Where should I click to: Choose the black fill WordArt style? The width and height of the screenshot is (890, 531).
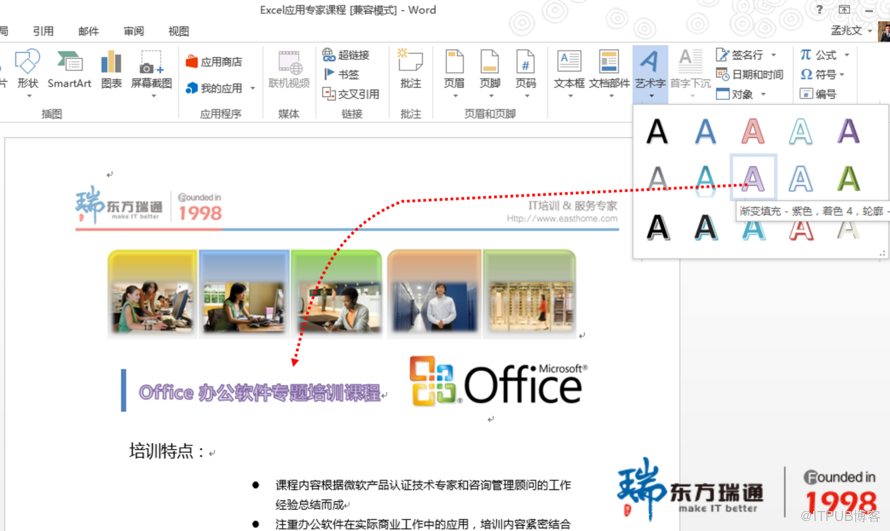tap(657, 132)
